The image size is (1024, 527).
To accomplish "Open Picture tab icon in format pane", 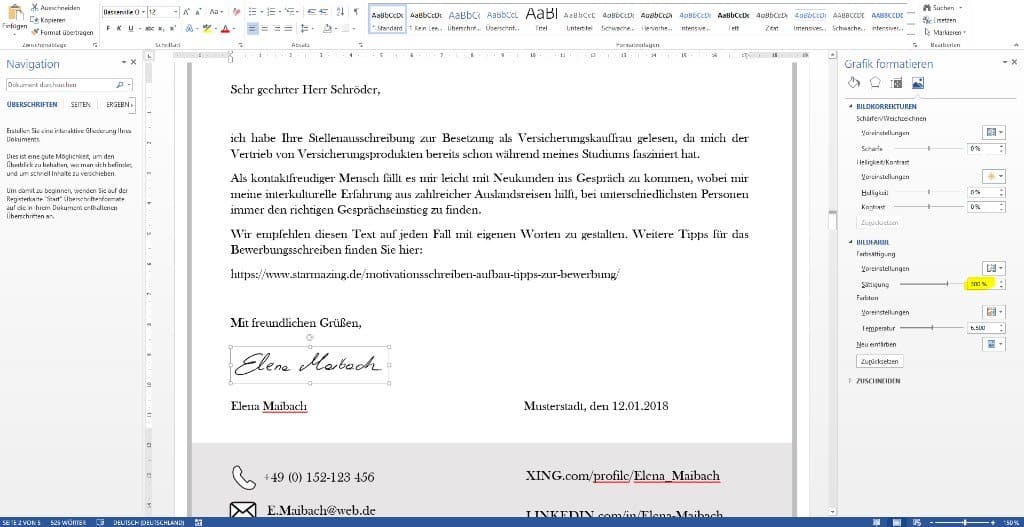I will point(918,82).
